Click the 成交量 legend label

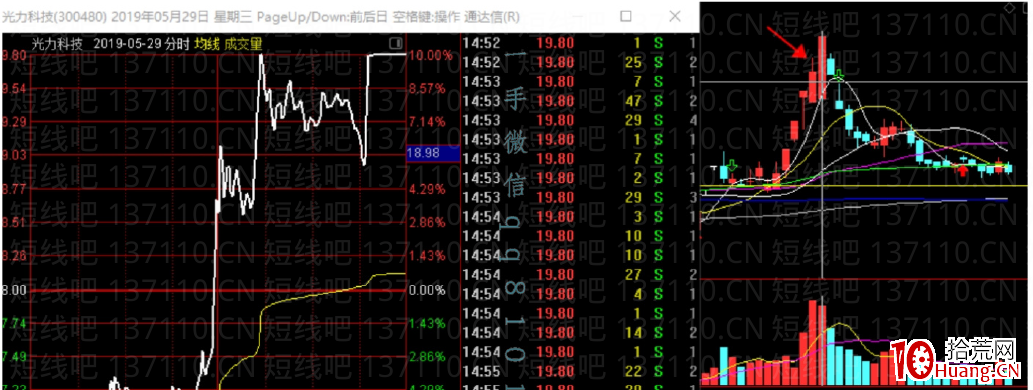243,44
